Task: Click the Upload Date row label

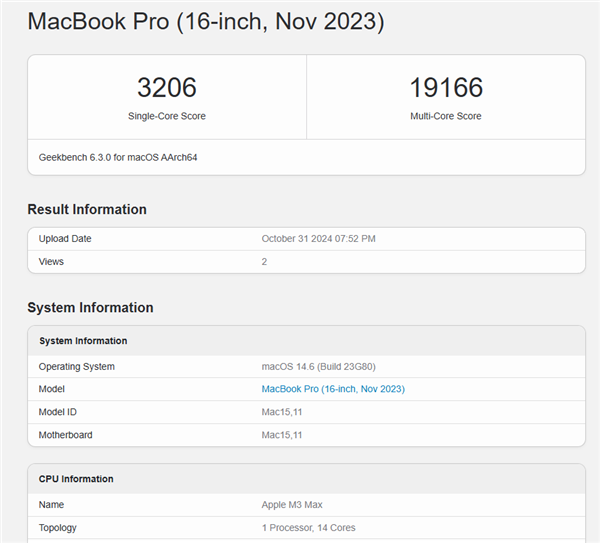Action: 65,239
